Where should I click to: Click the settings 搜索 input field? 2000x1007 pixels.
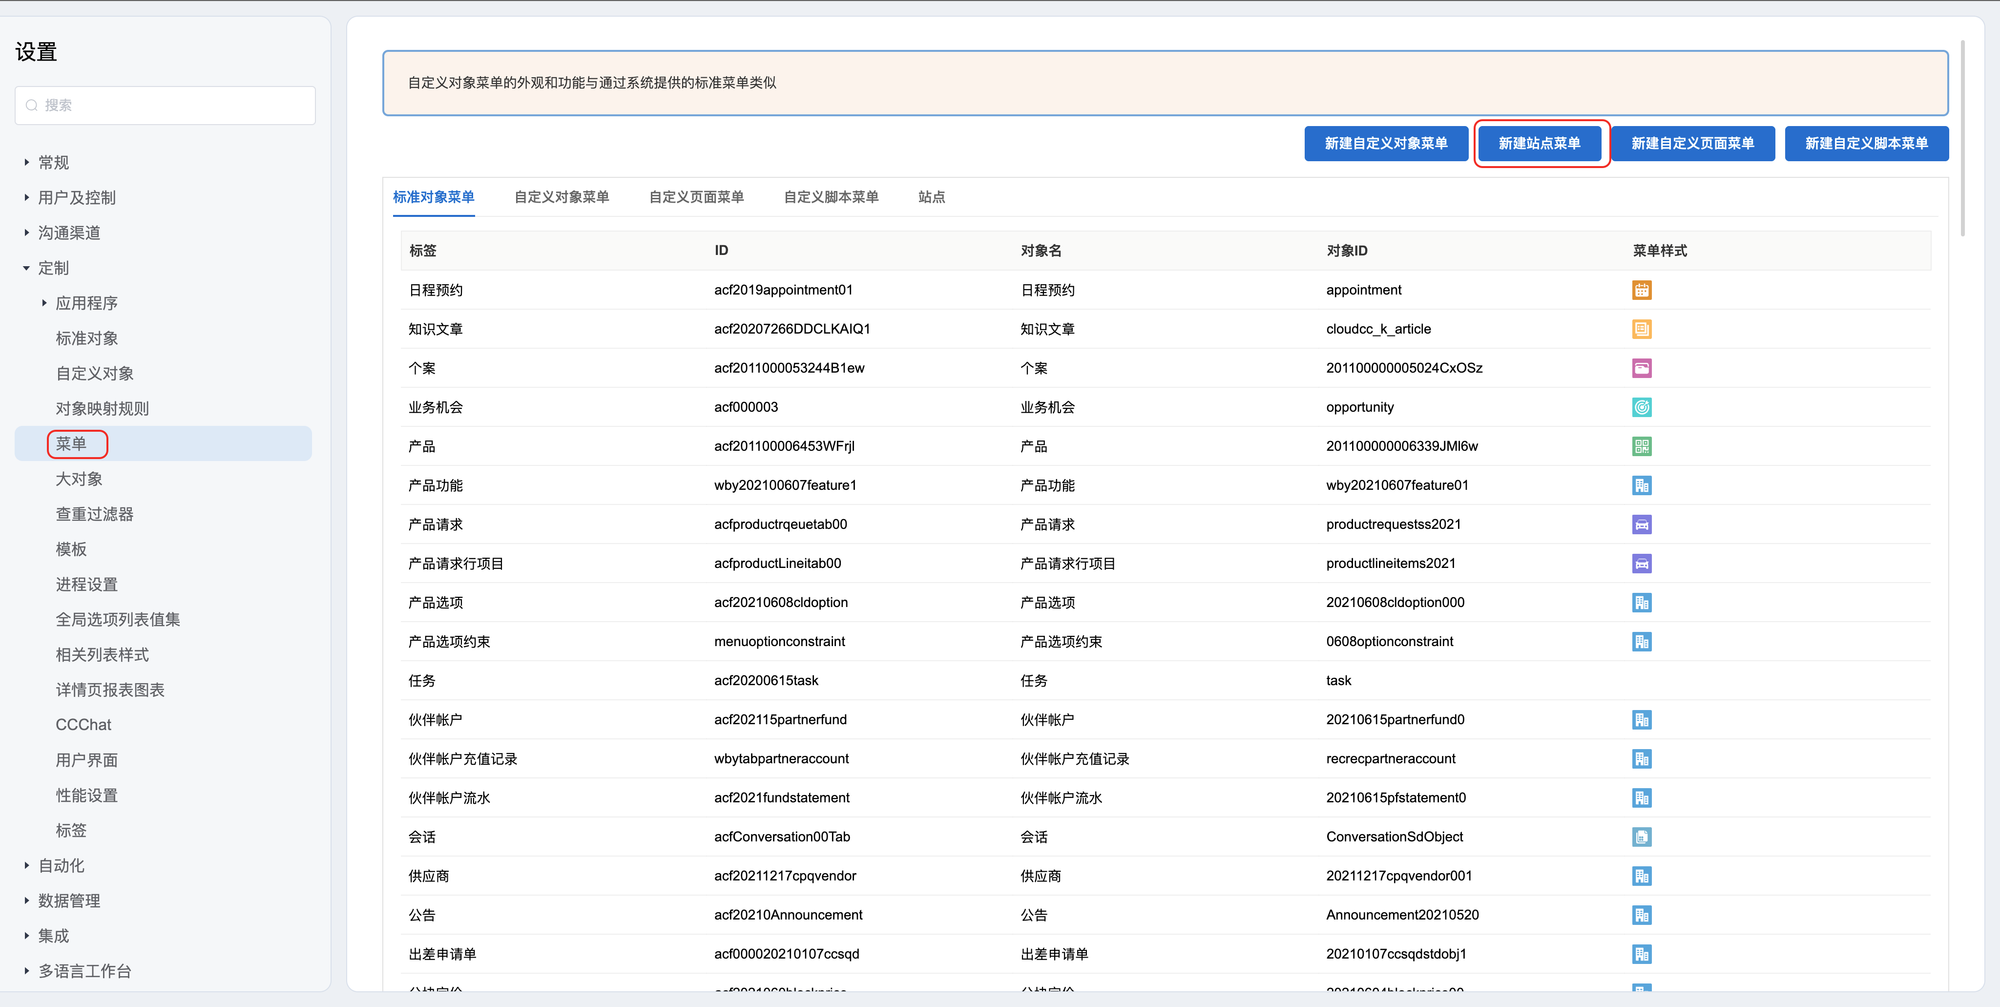165,105
